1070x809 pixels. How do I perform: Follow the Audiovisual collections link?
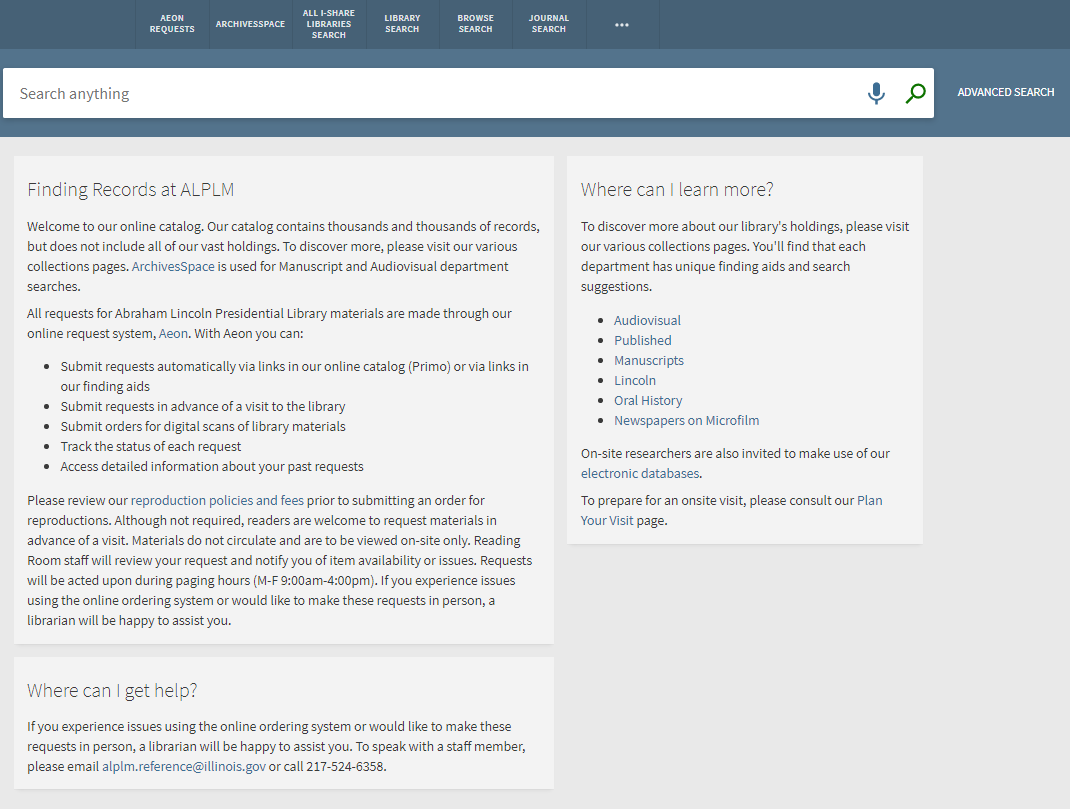[647, 321]
